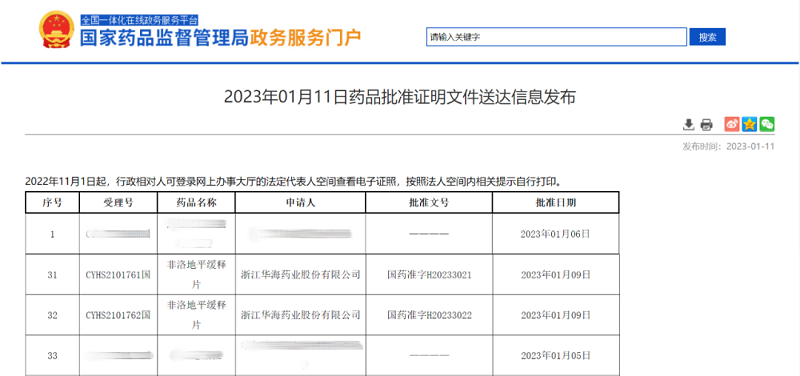
Task: Click the 批准日期 column header
Action: pyautogui.click(x=556, y=203)
